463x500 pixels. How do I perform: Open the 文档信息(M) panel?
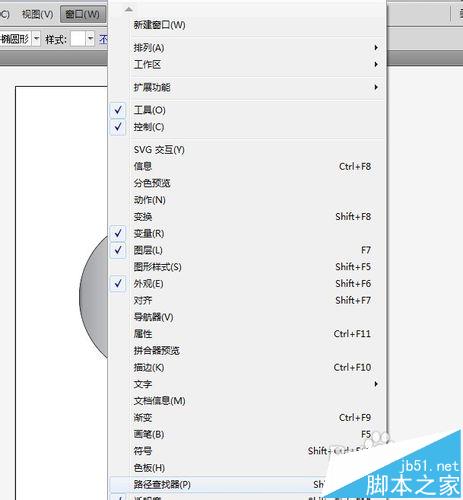point(247,401)
